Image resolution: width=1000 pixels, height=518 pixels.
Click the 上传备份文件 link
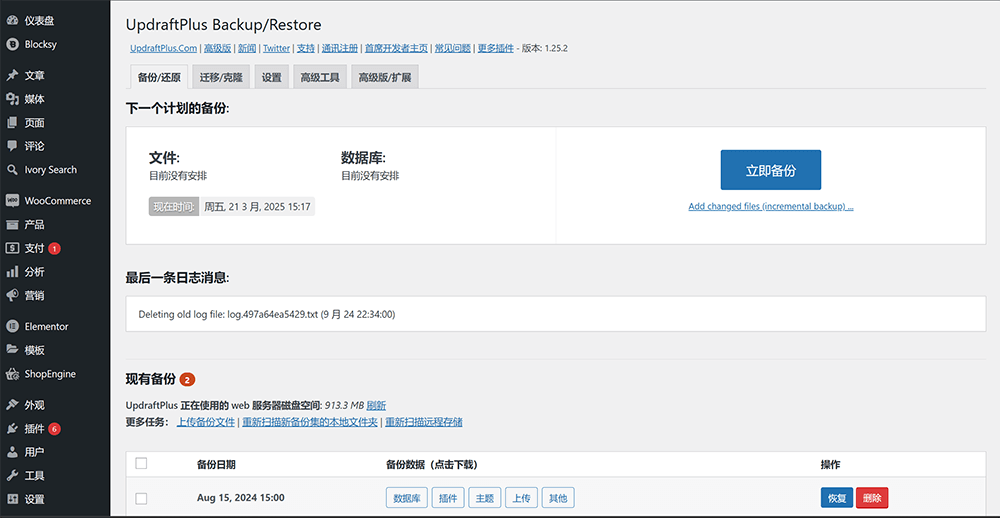pyautogui.click(x=206, y=422)
